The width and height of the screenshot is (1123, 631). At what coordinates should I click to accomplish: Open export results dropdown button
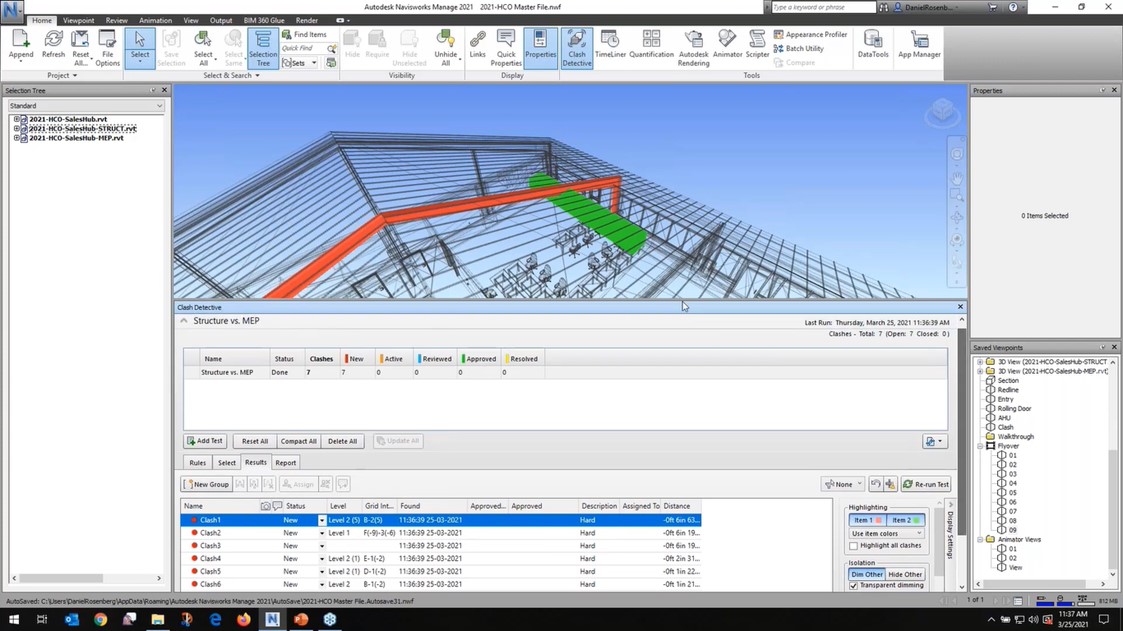(x=935, y=441)
